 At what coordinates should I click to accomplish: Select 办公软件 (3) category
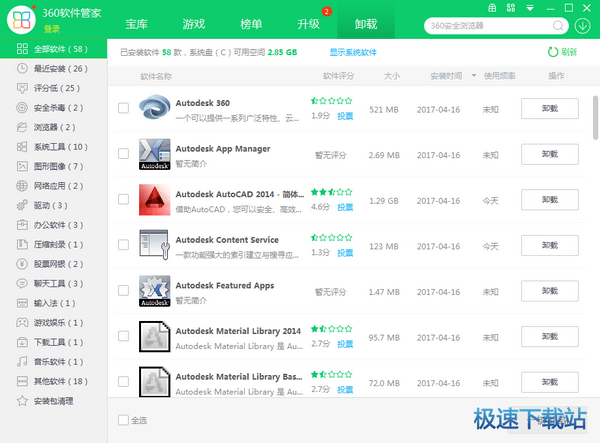pos(54,225)
